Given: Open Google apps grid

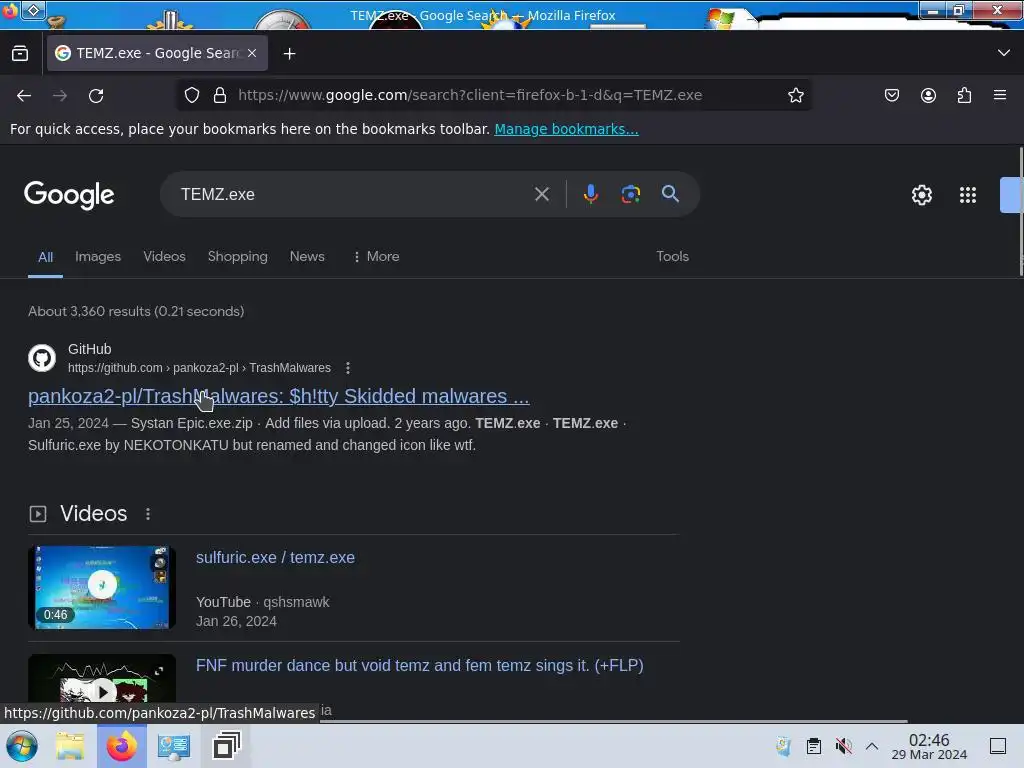Looking at the screenshot, I should click(x=968, y=195).
